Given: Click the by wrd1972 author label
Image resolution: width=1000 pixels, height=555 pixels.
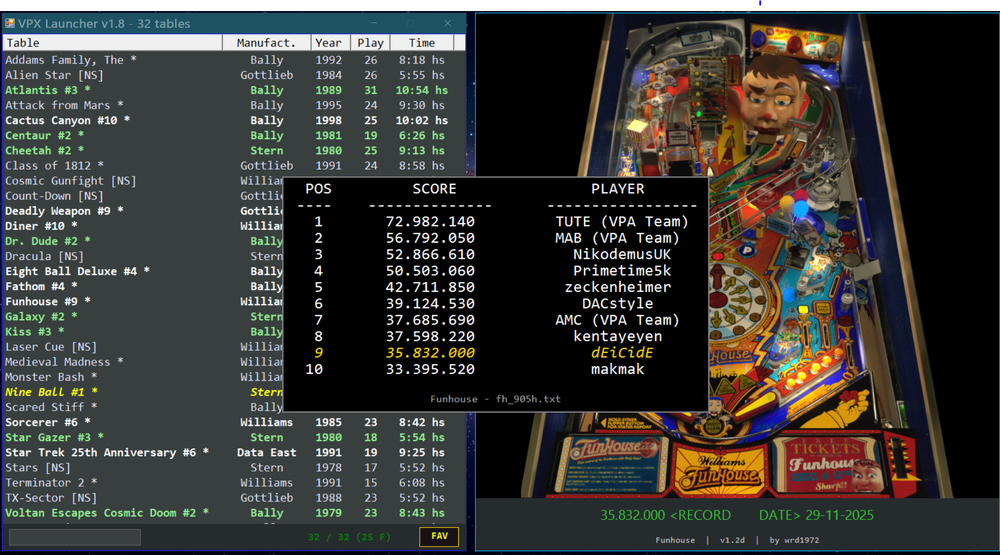Looking at the screenshot, I should pos(794,540).
